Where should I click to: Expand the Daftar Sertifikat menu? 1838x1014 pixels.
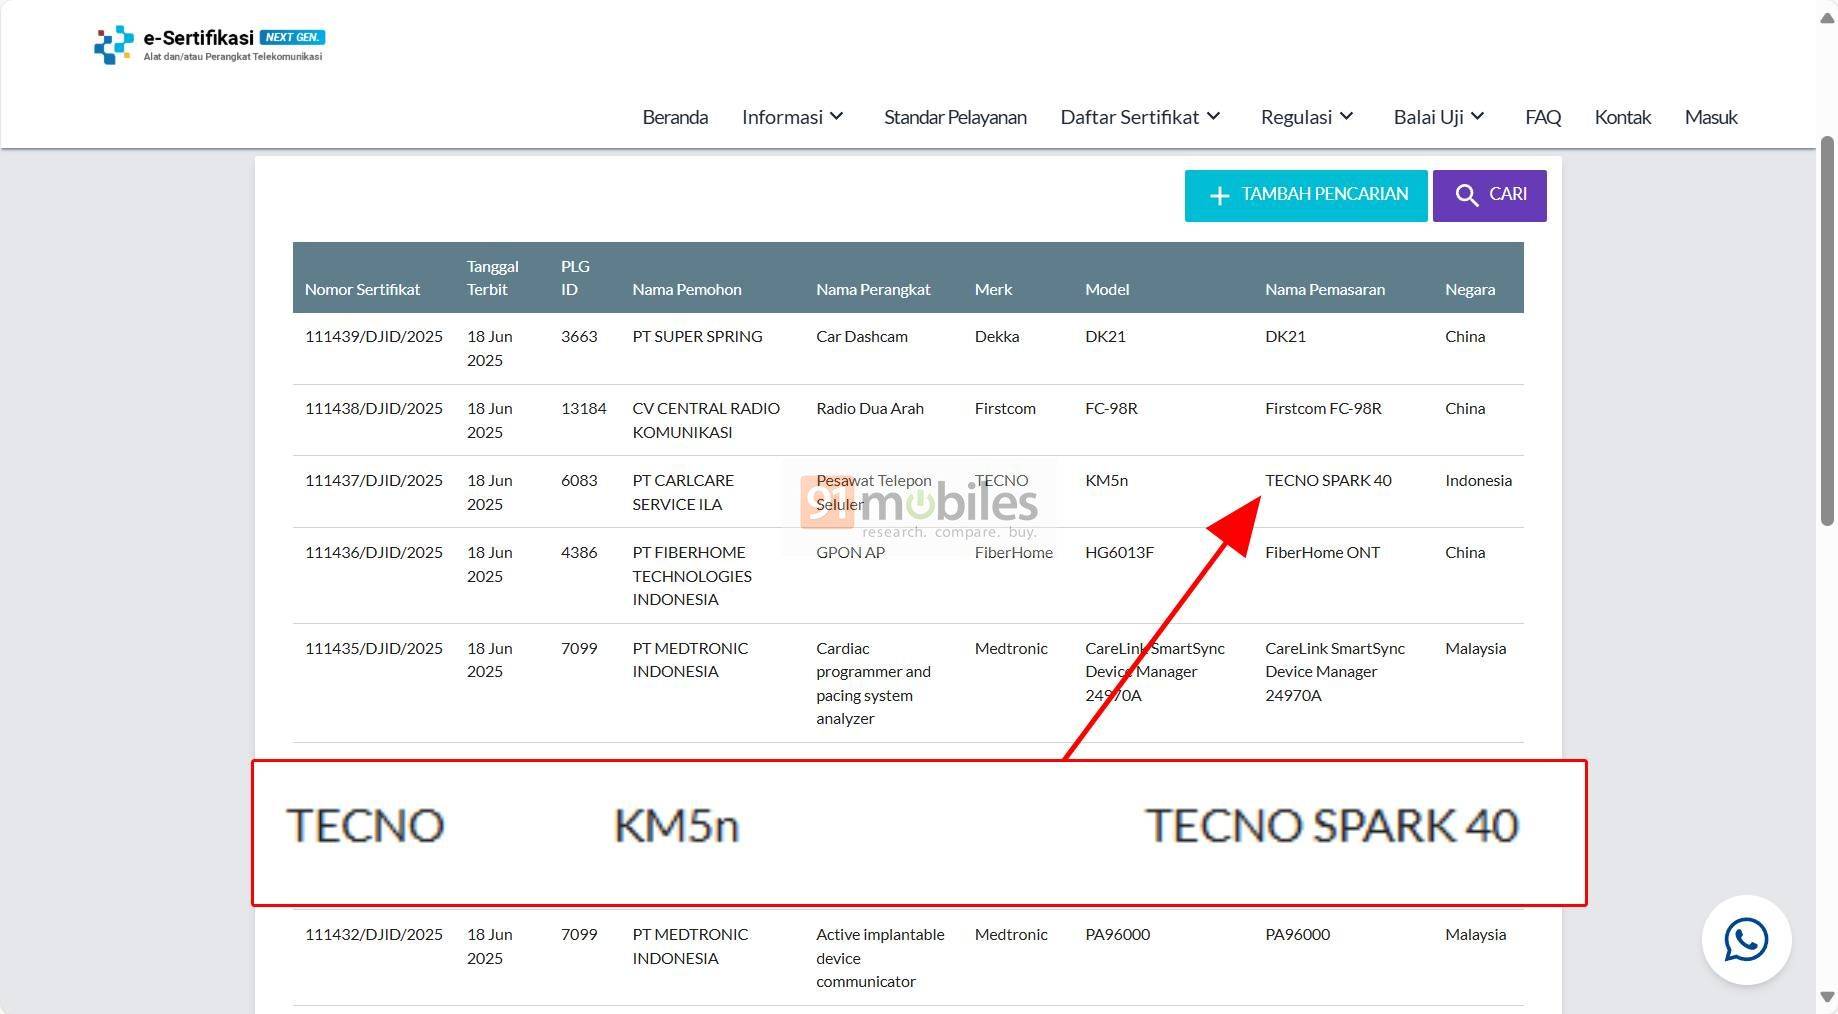[x=1141, y=117]
